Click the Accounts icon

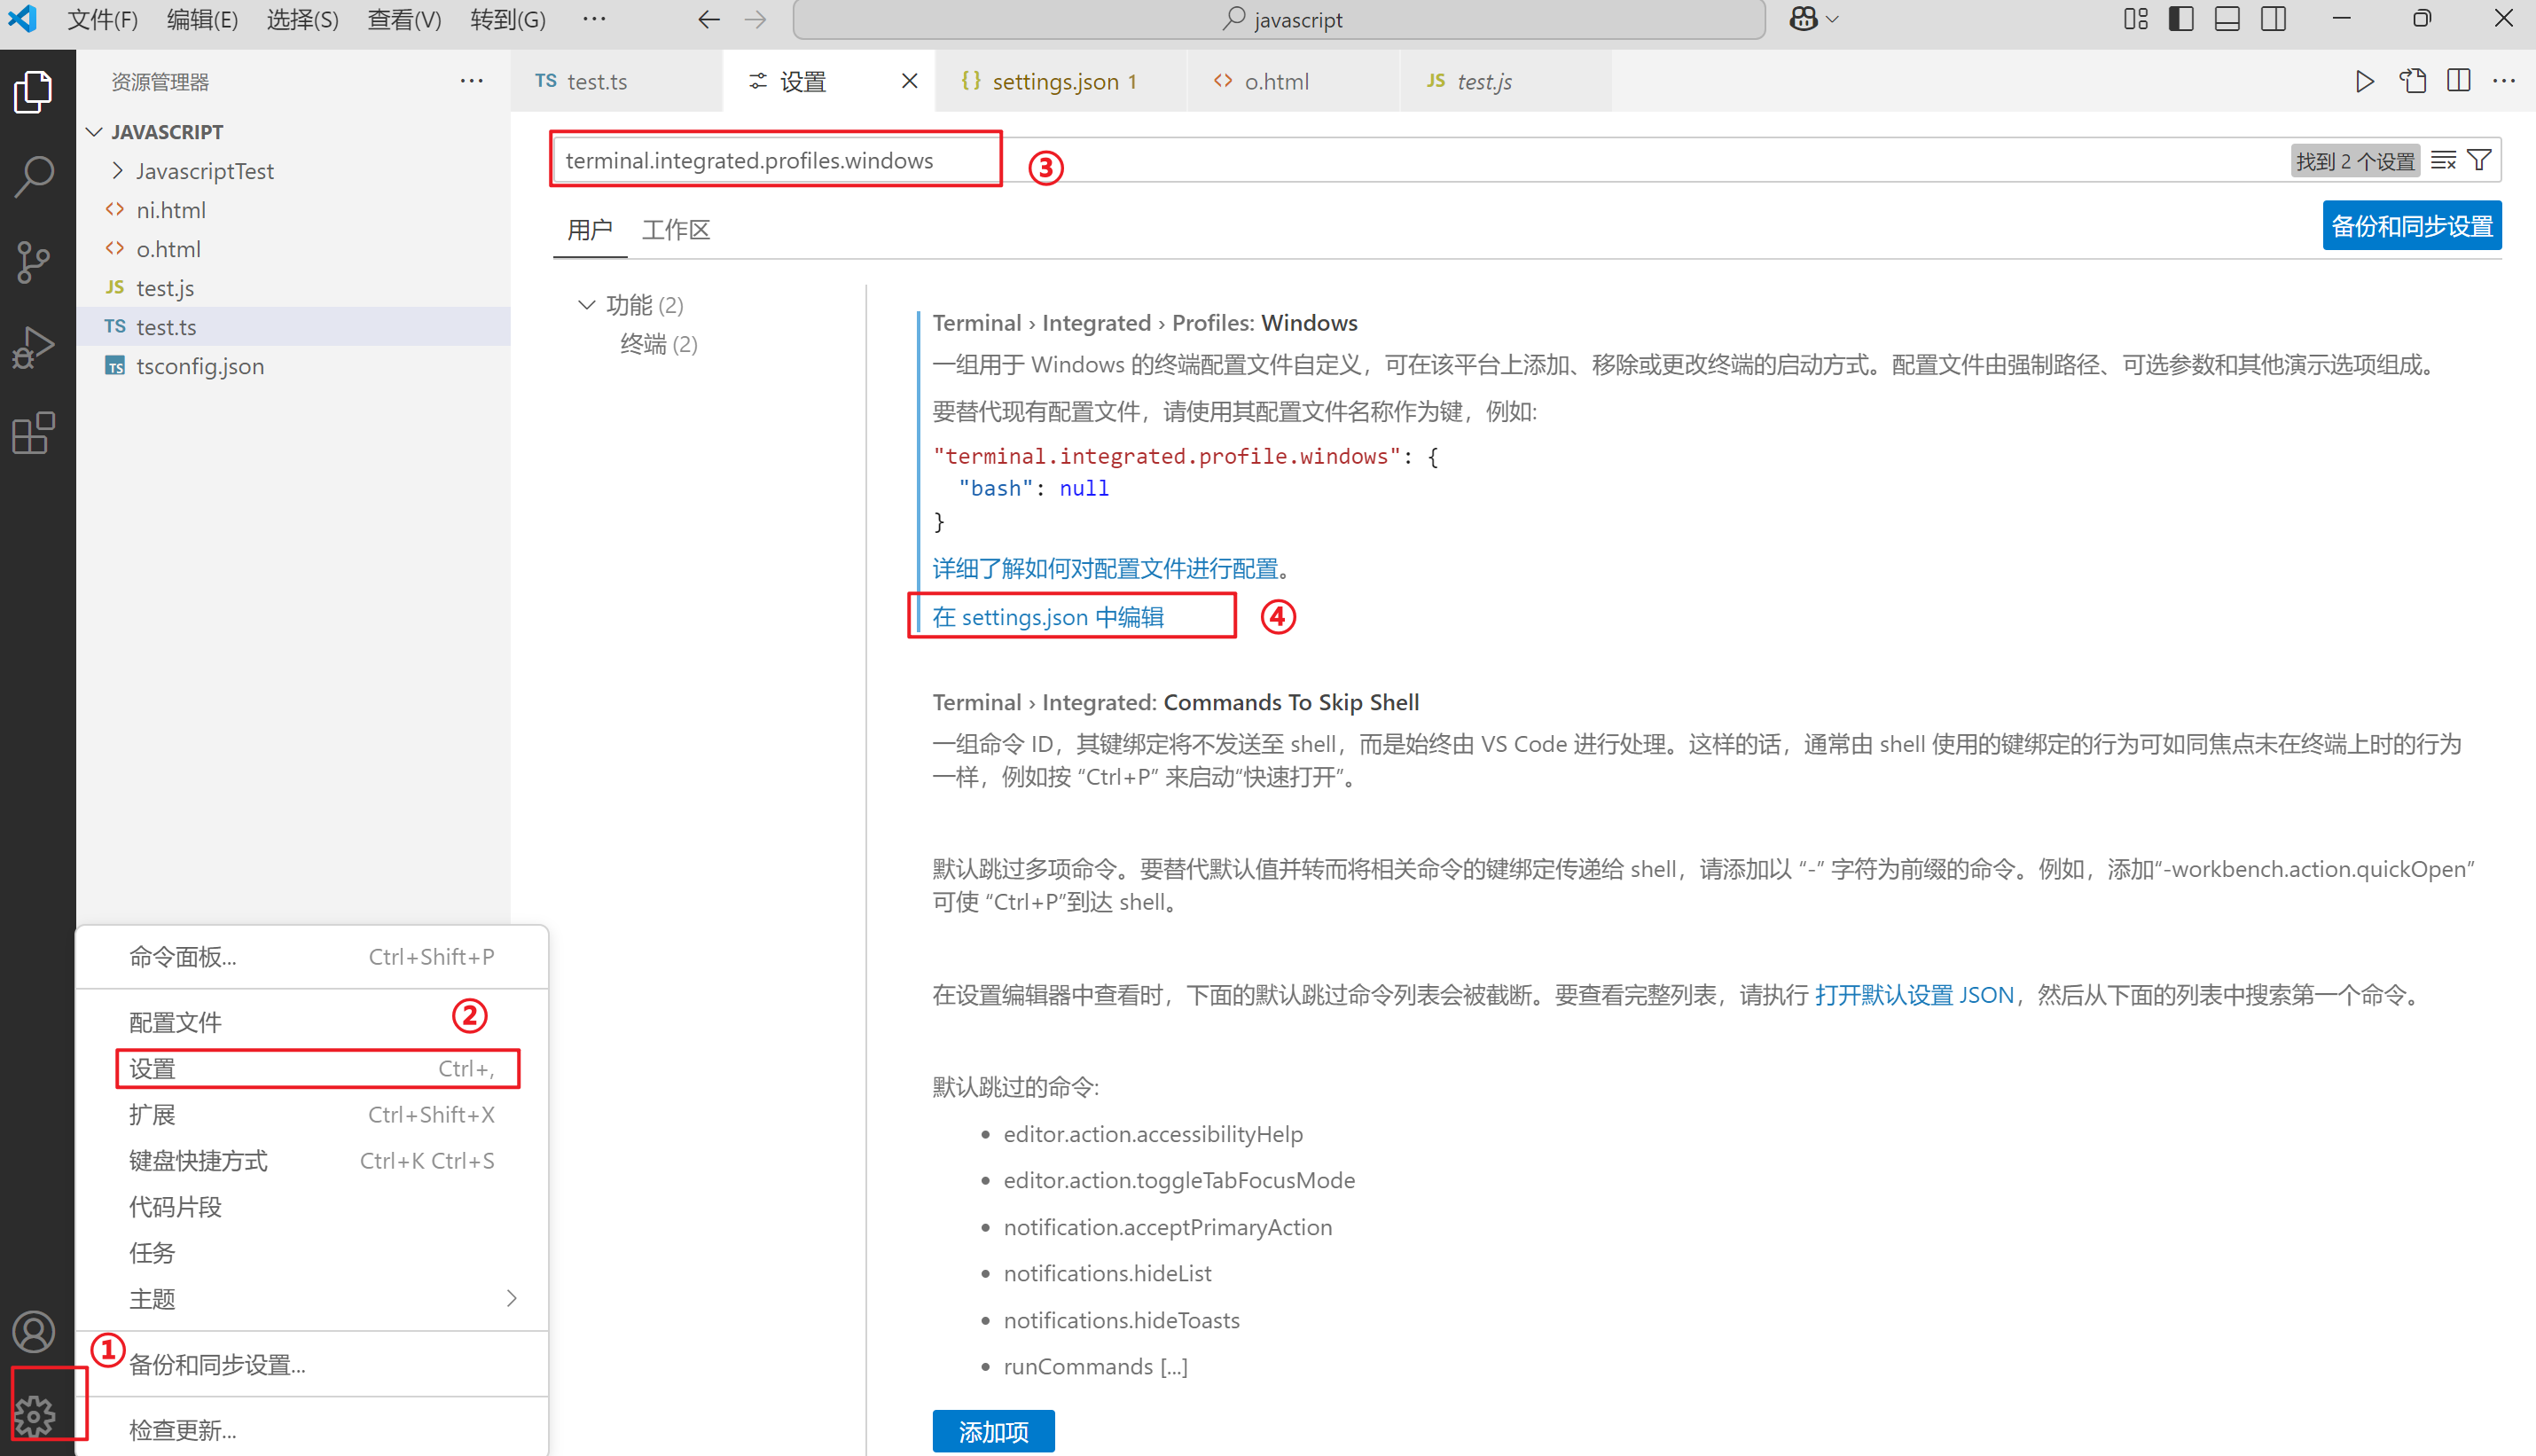pos(35,1331)
